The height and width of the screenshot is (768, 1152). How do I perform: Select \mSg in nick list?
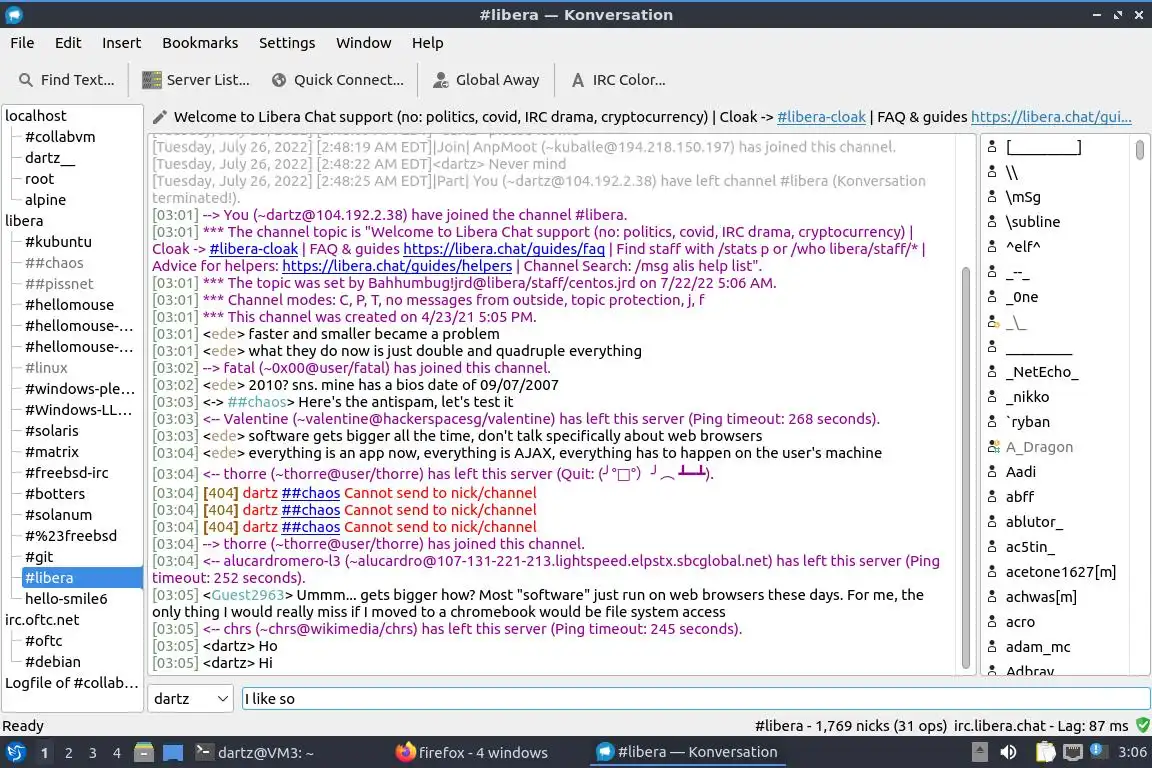tap(1023, 197)
